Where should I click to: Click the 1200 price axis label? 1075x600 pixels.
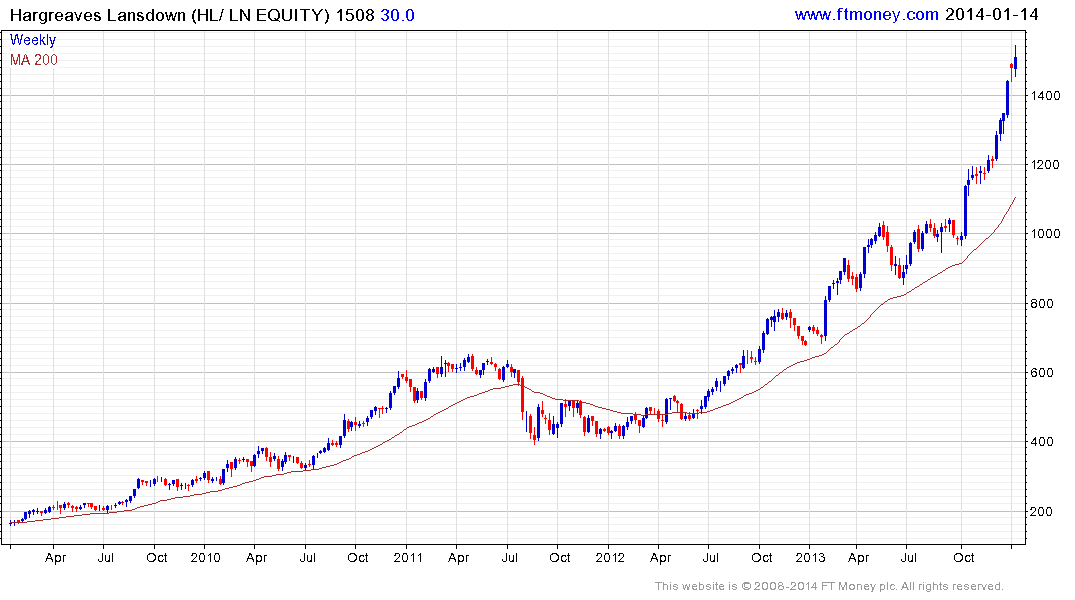coord(1046,165)
